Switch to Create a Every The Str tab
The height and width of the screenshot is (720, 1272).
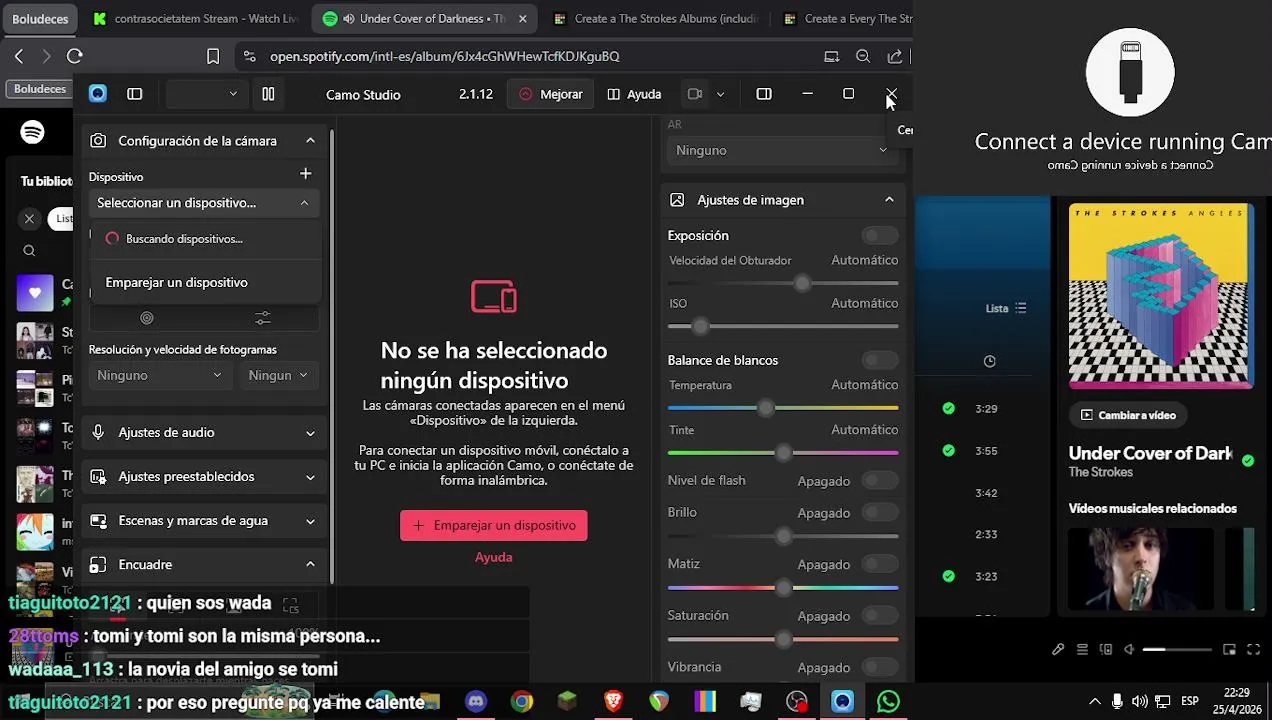tap(846, 18)
